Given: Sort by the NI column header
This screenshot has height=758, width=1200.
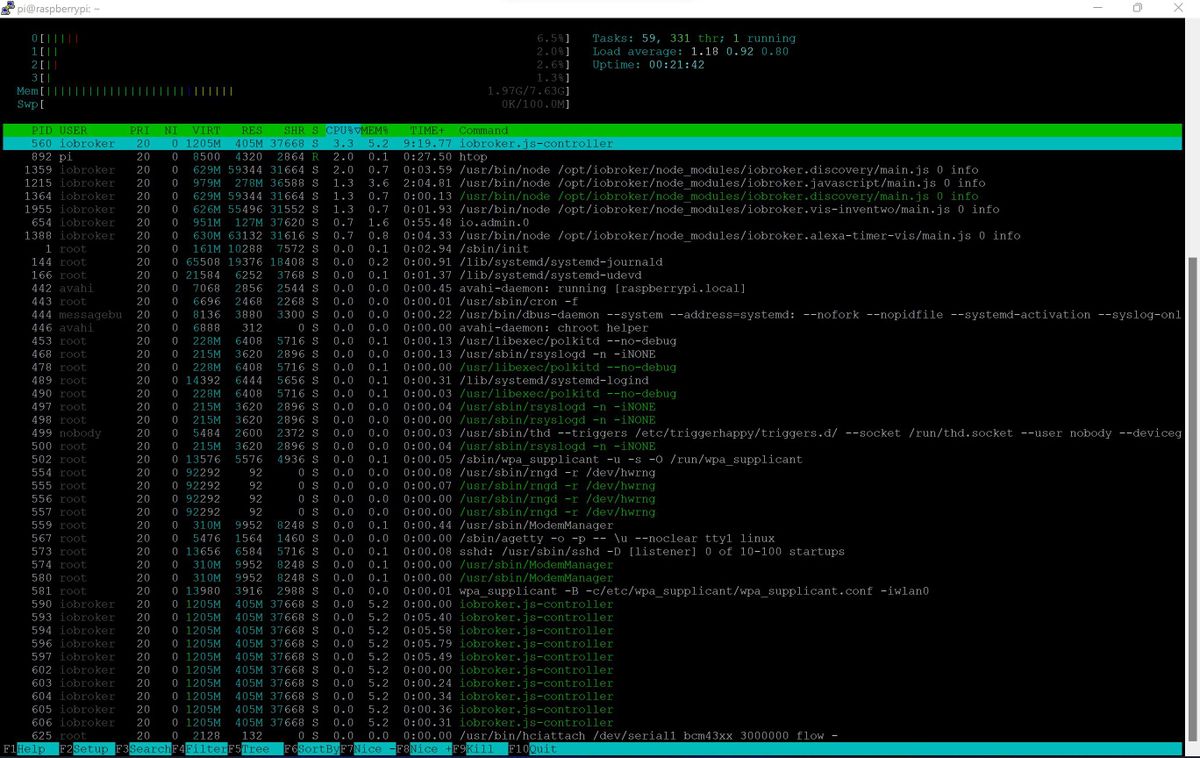Looking at the screenshot, I should (171, 130).
